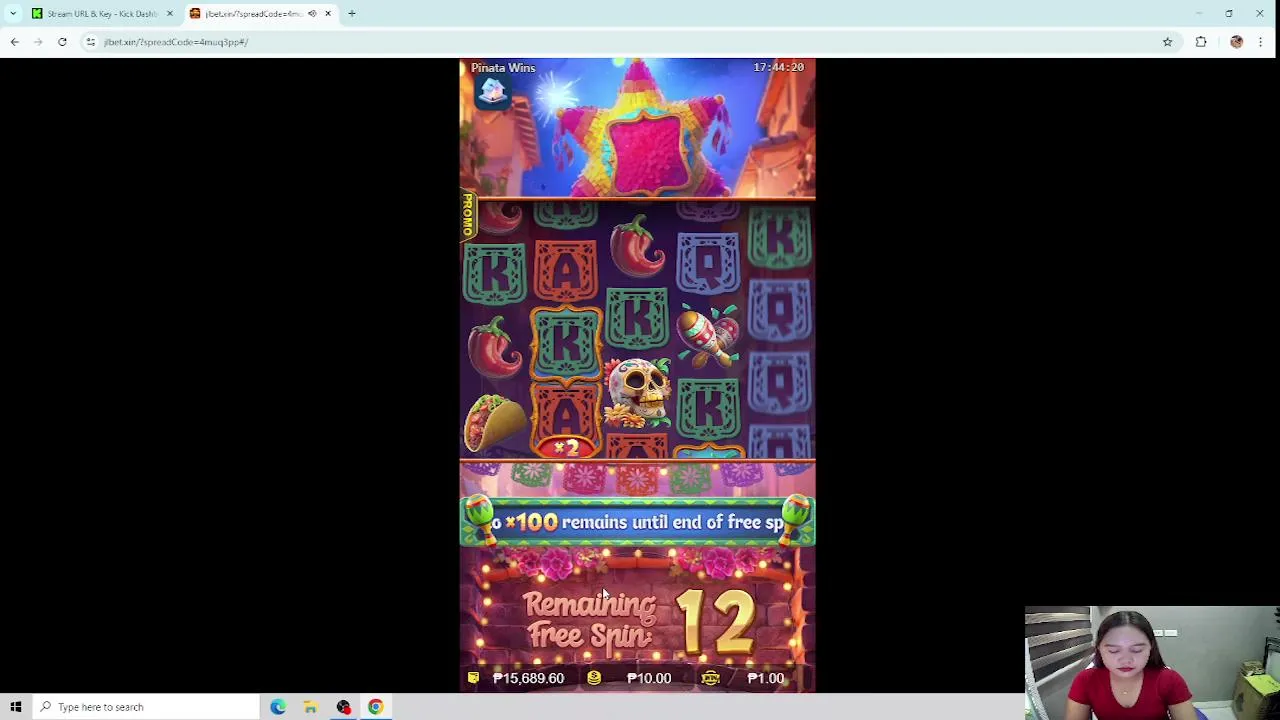This screenshot has height=720, width=1280.
Task: Click browser back arrow
Action: [14, 42]
